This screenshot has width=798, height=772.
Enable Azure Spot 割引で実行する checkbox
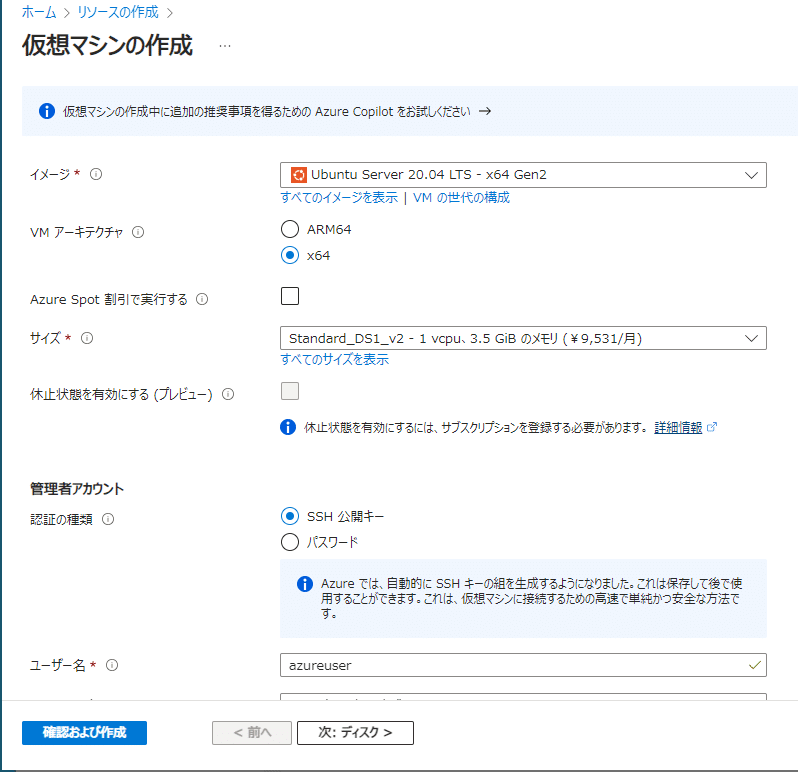(x=290, y=296)
